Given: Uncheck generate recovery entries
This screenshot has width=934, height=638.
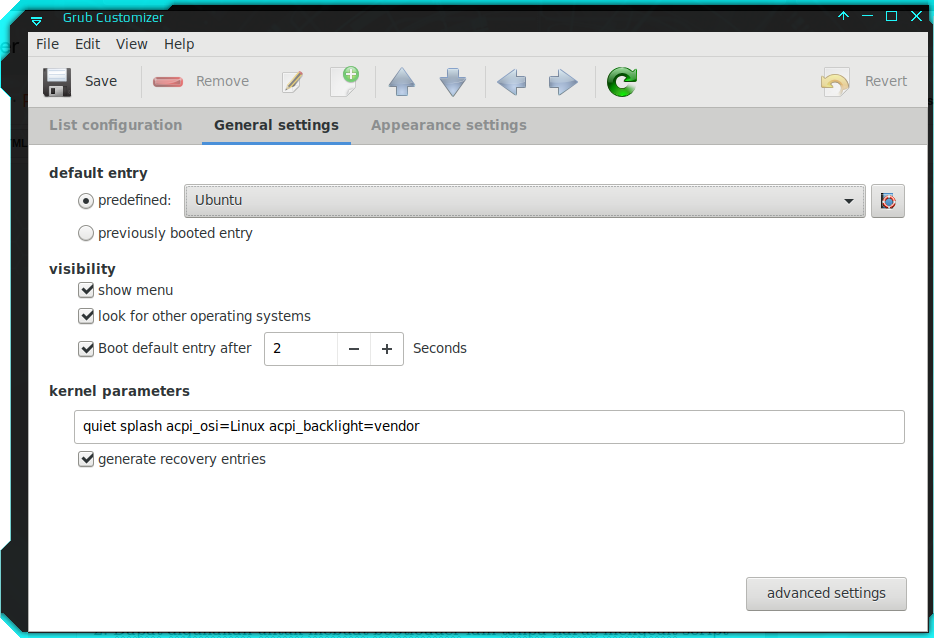Looking at the screenshot, I should [x=86, y=459].
